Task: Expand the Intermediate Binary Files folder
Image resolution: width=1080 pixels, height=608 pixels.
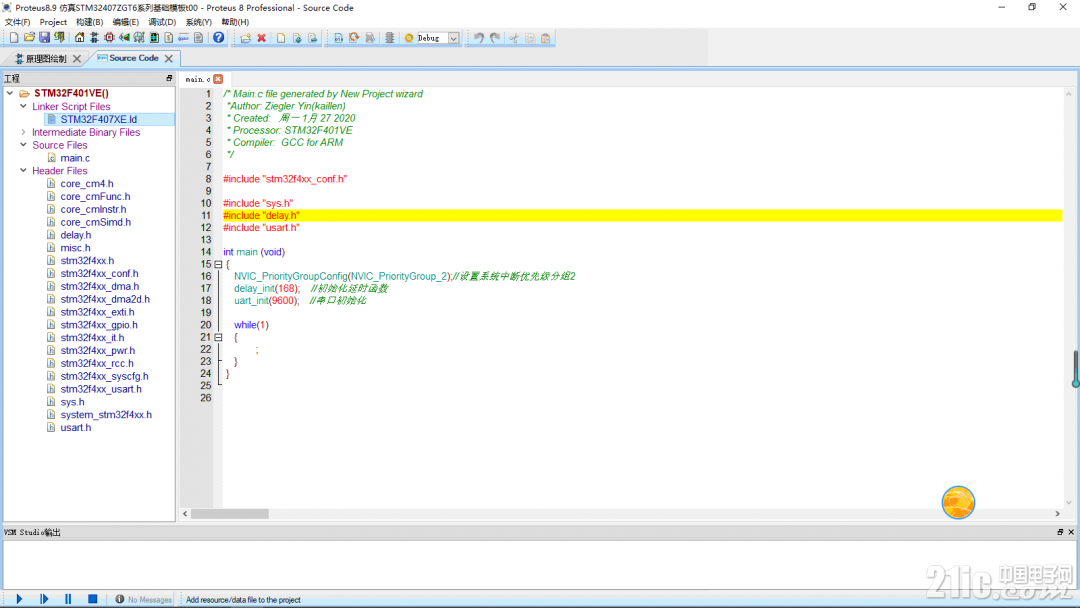Action: (23, 132)
